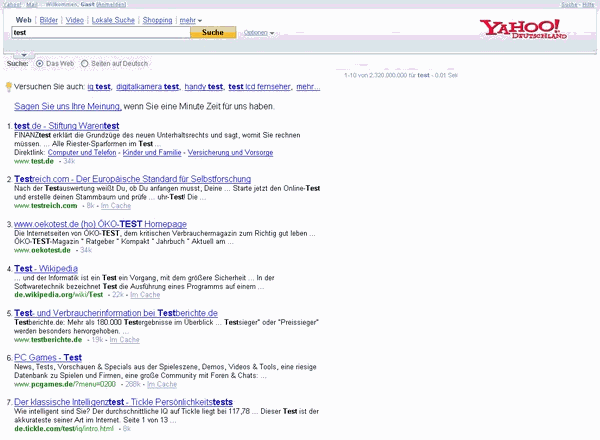Open the Yahoo! link at top left

[12, 5]
